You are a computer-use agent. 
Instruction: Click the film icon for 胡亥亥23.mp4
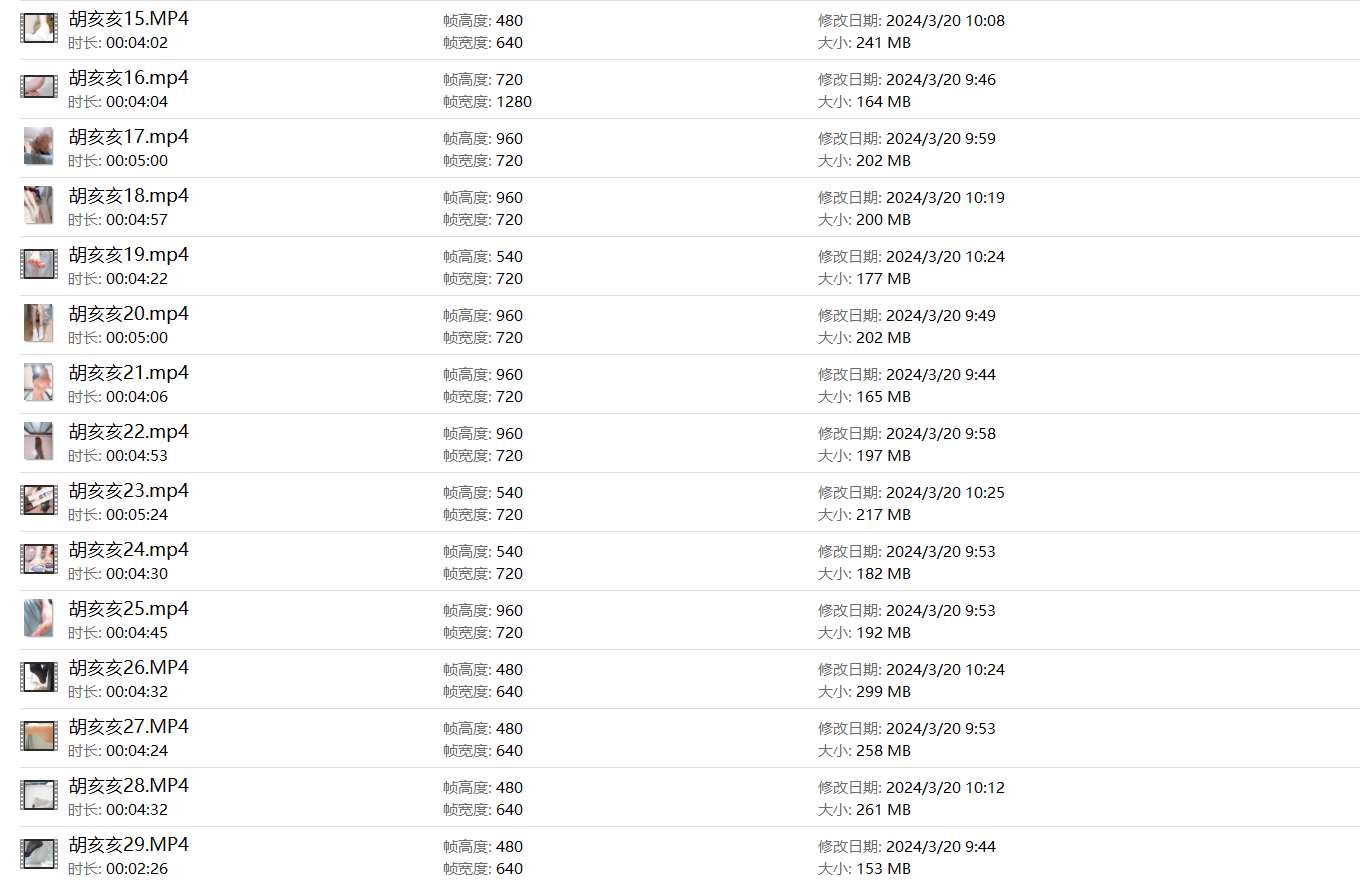tap(39, 501)
